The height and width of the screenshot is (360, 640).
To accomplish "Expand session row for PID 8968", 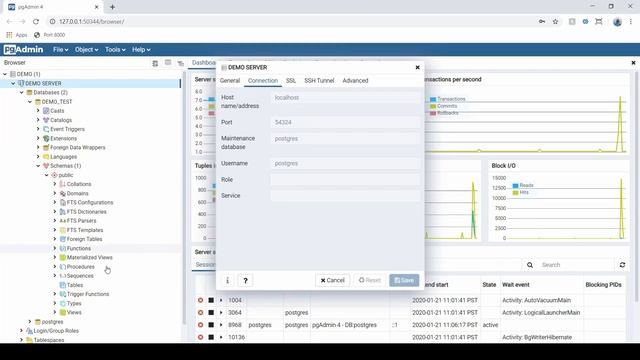I will pyautogui.click(x=221, y=325).
